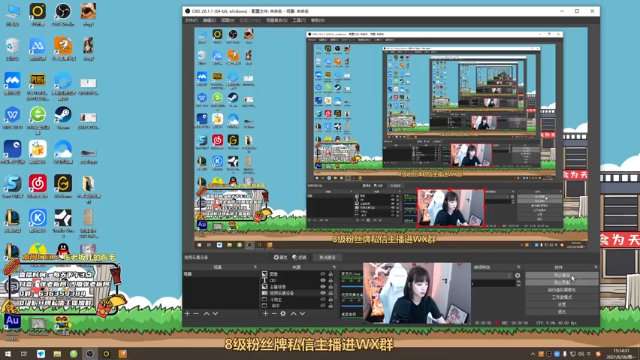The width and height of the screenshot is (640, 360).
Task: Lock the text (T) source row
Action: coord(331,280)
